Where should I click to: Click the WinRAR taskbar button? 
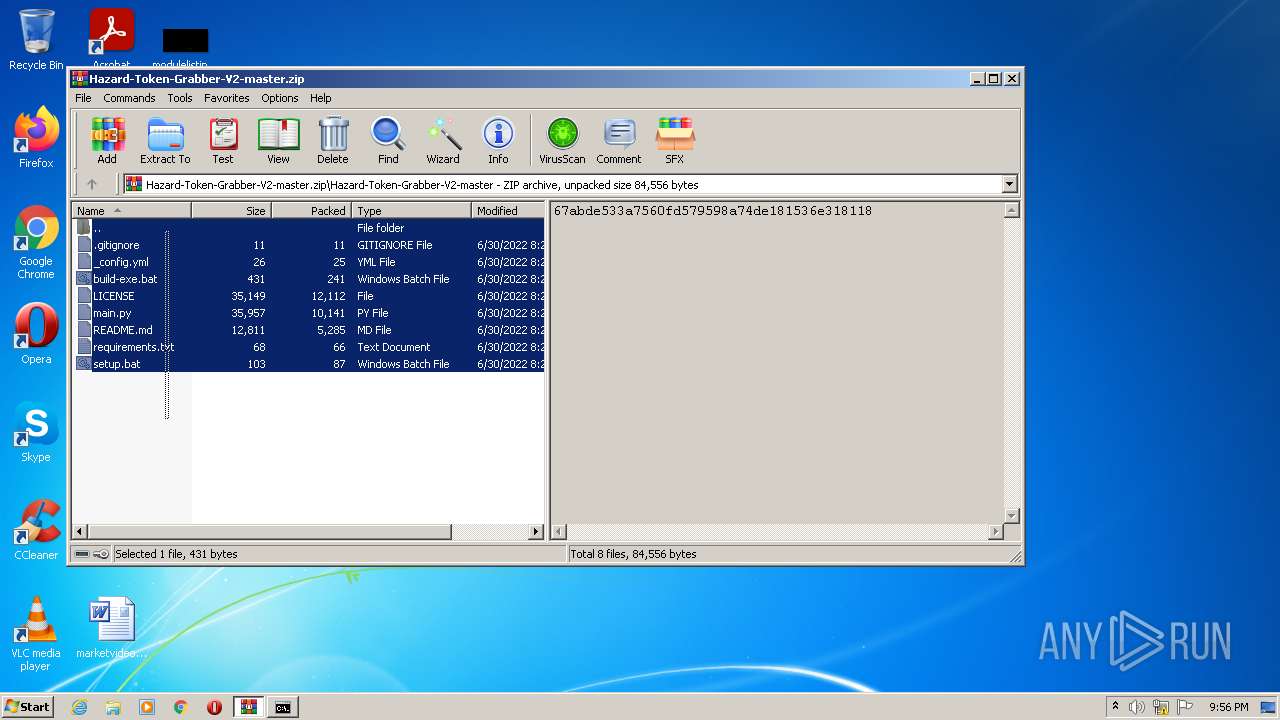point(249,707)
